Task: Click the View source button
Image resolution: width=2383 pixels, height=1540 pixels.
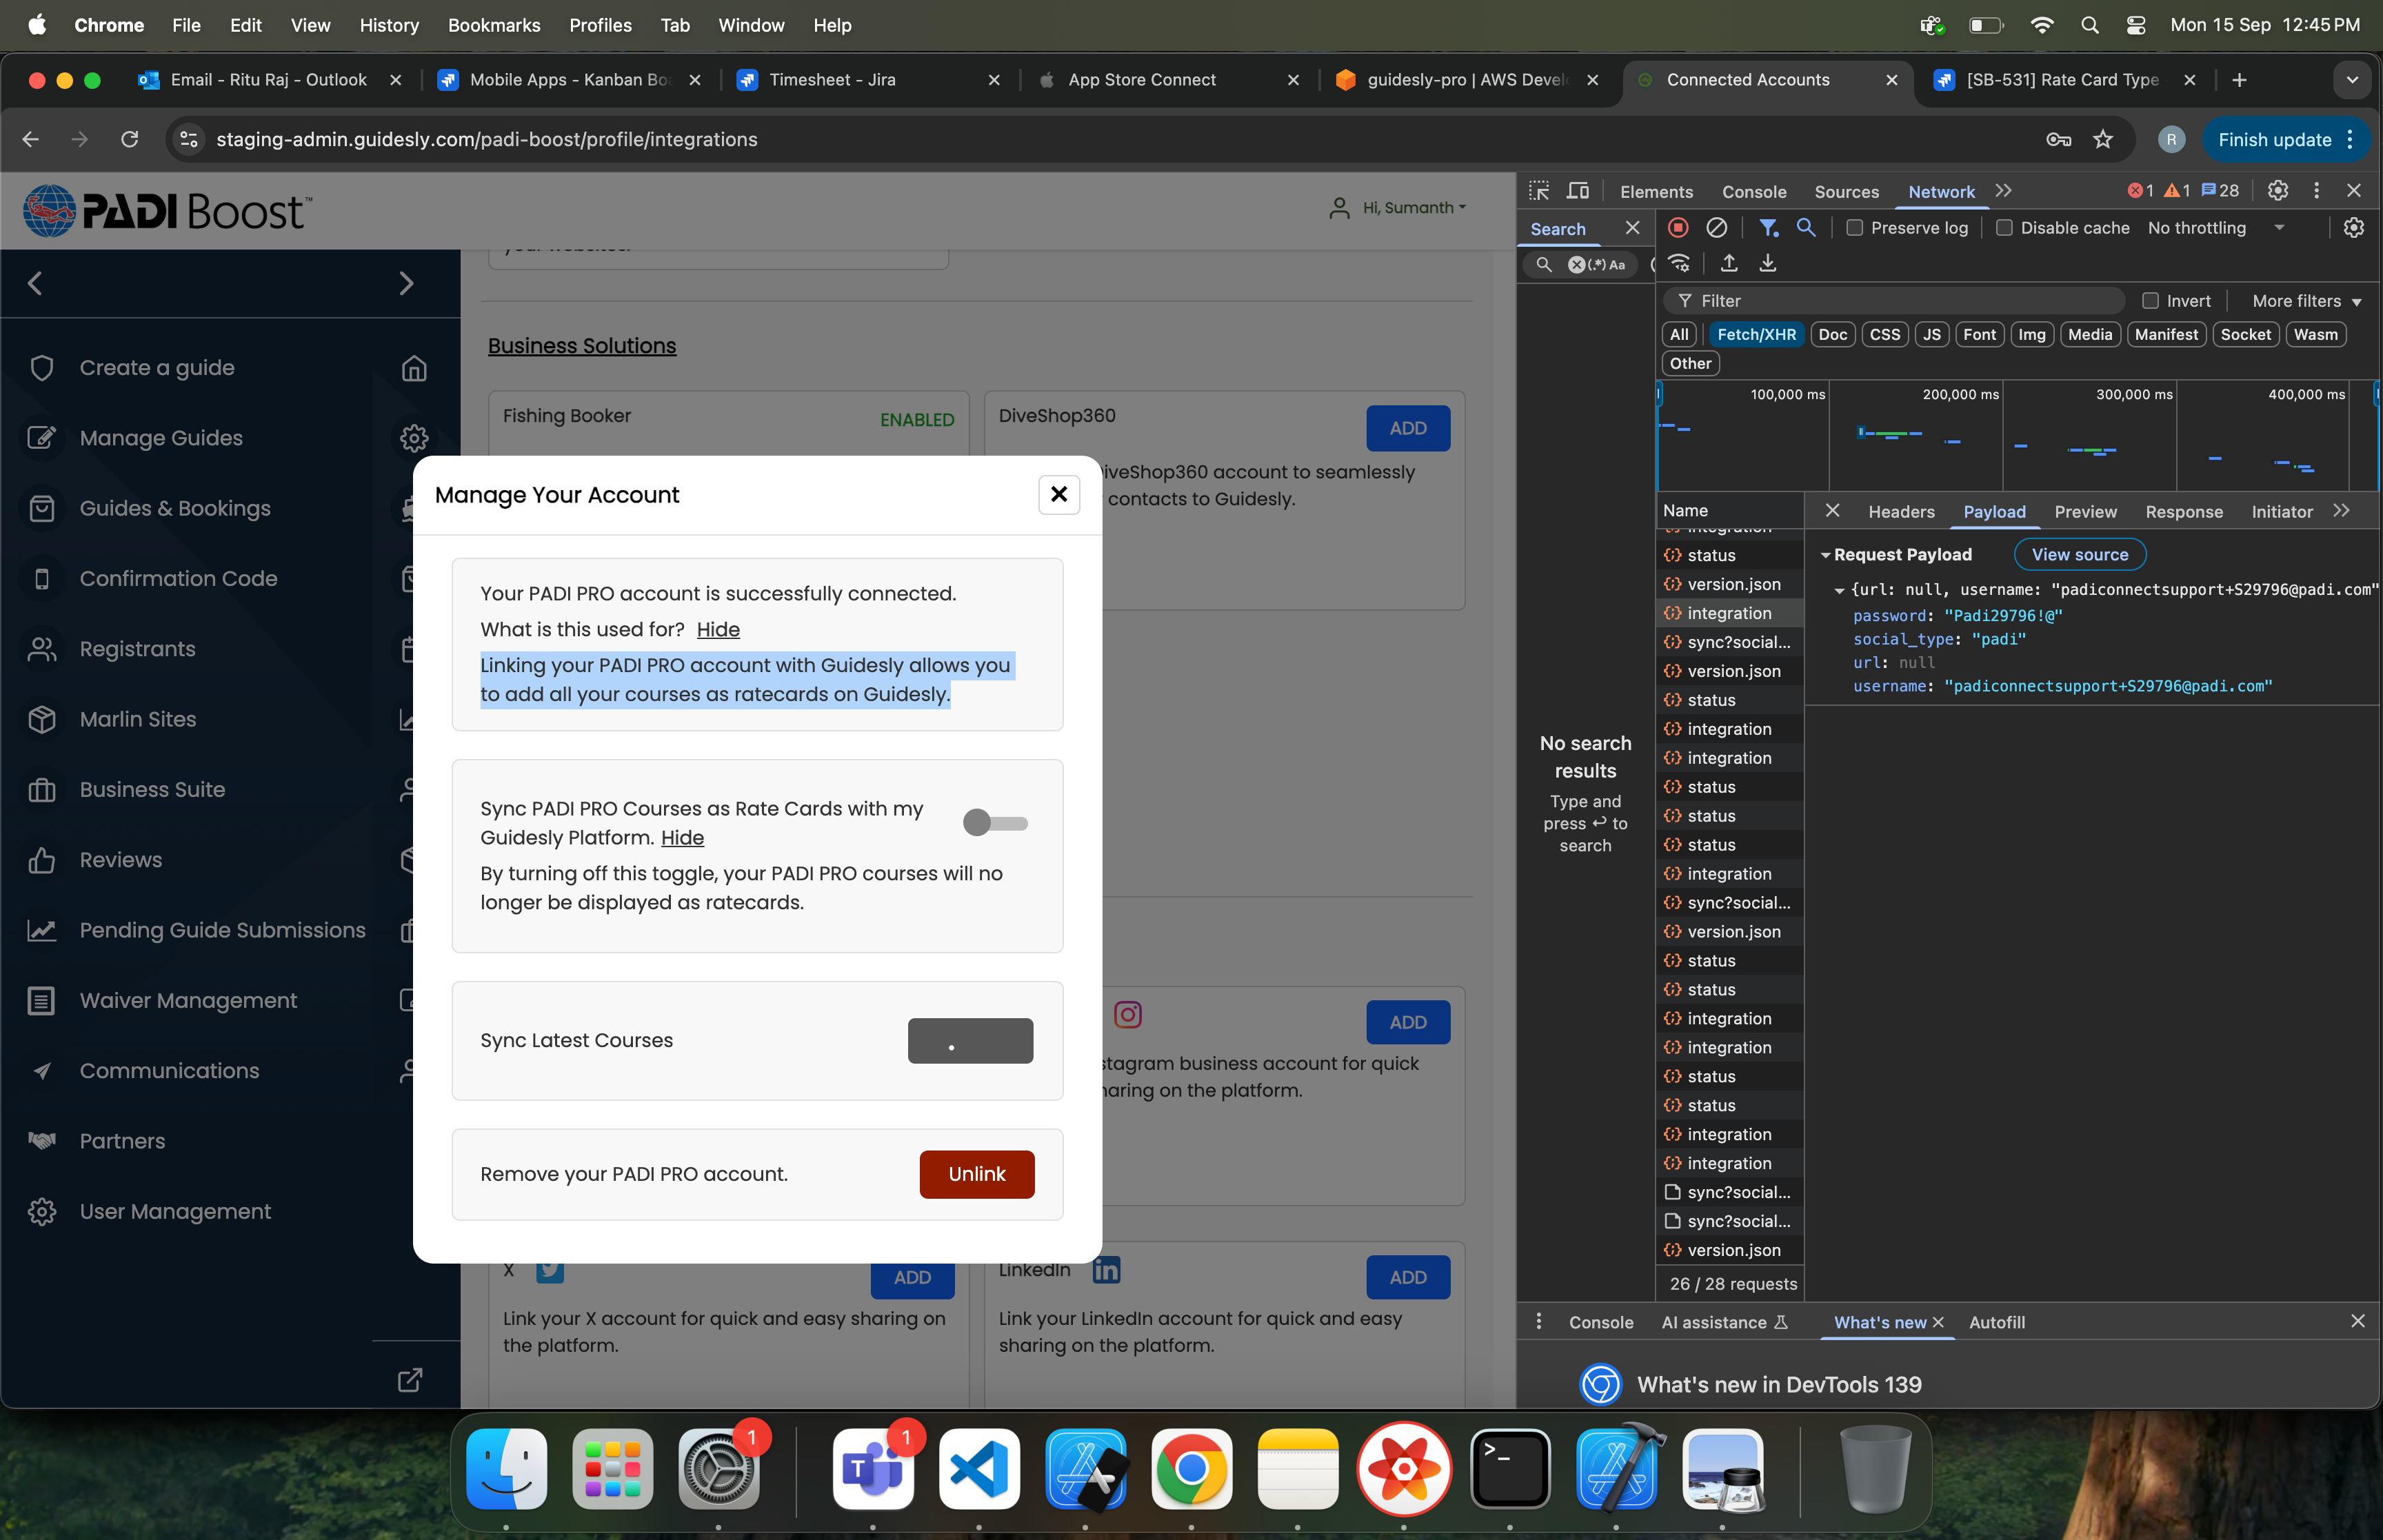Action: 2079,555
